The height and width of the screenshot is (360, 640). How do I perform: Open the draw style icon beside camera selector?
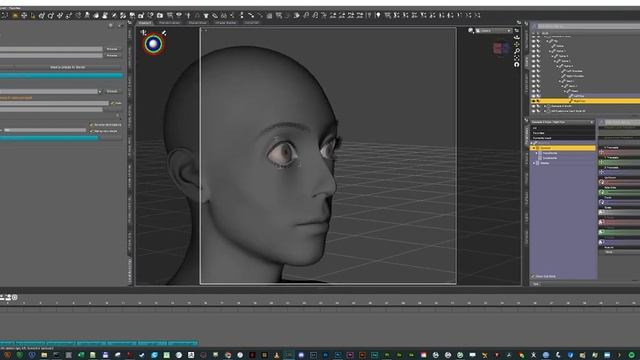point(471,31)
